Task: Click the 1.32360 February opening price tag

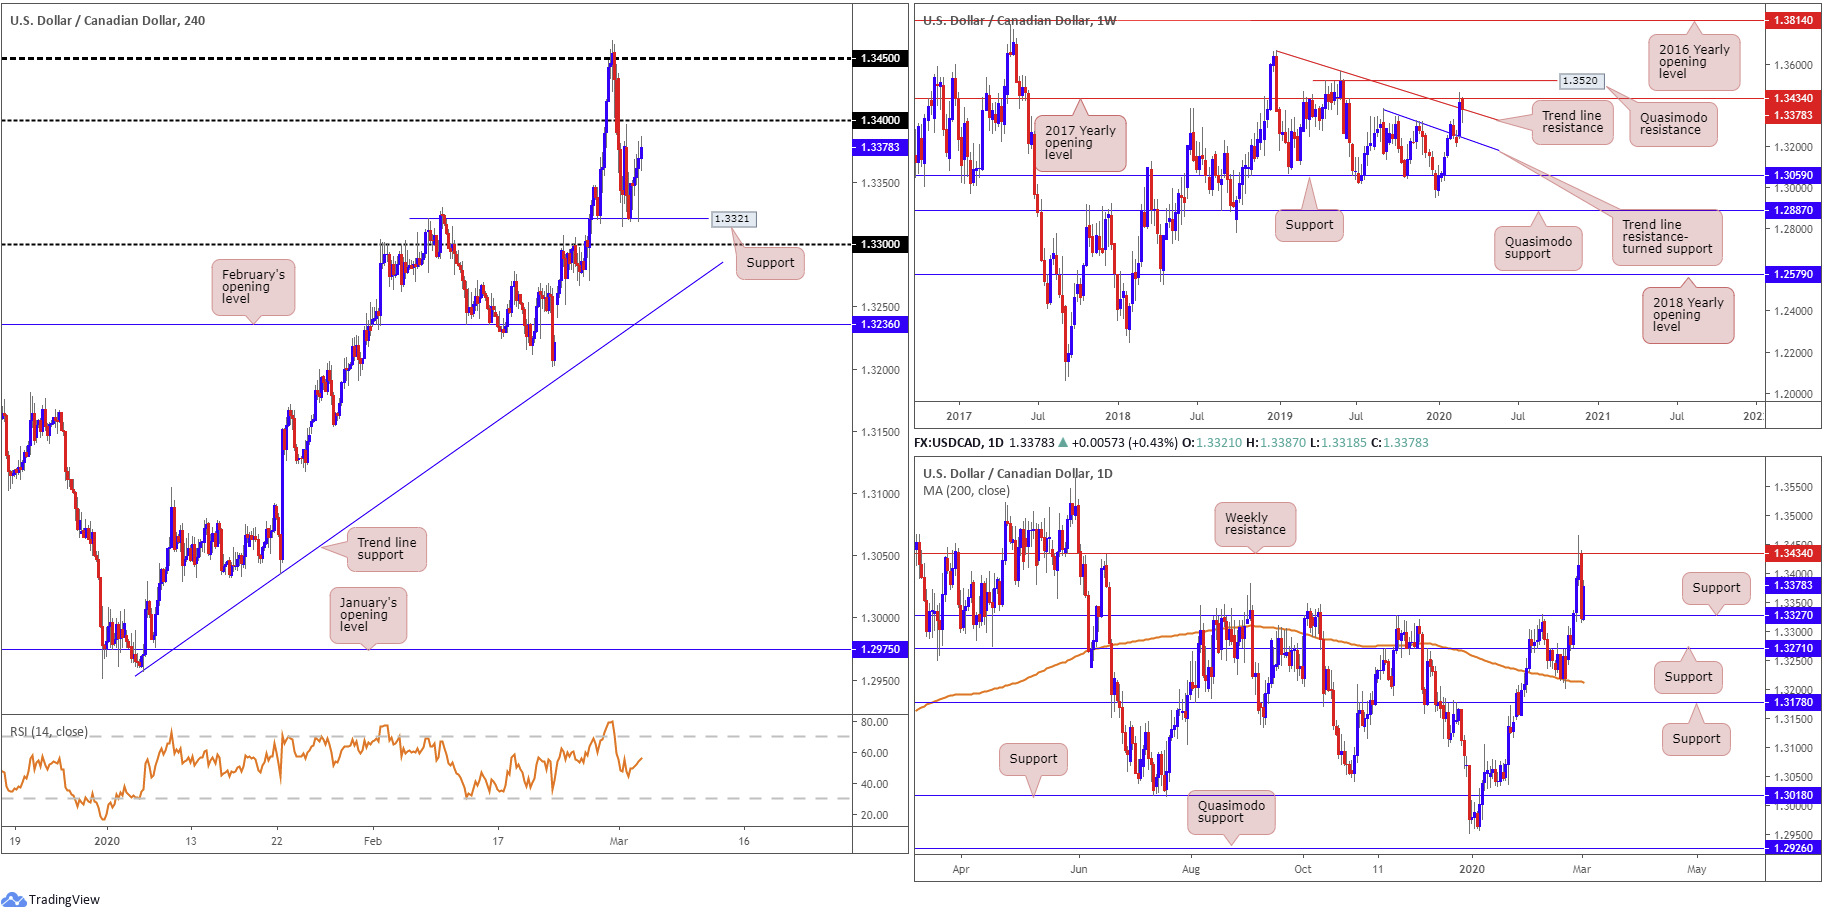Action: click(880, 324)
